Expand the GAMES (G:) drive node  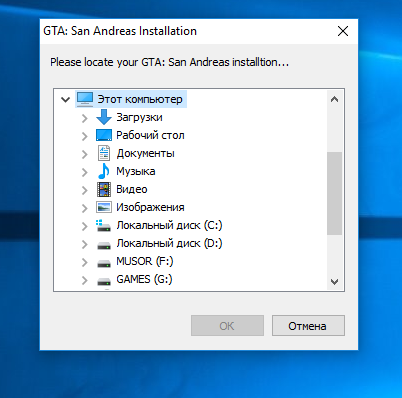click(85, 280)
